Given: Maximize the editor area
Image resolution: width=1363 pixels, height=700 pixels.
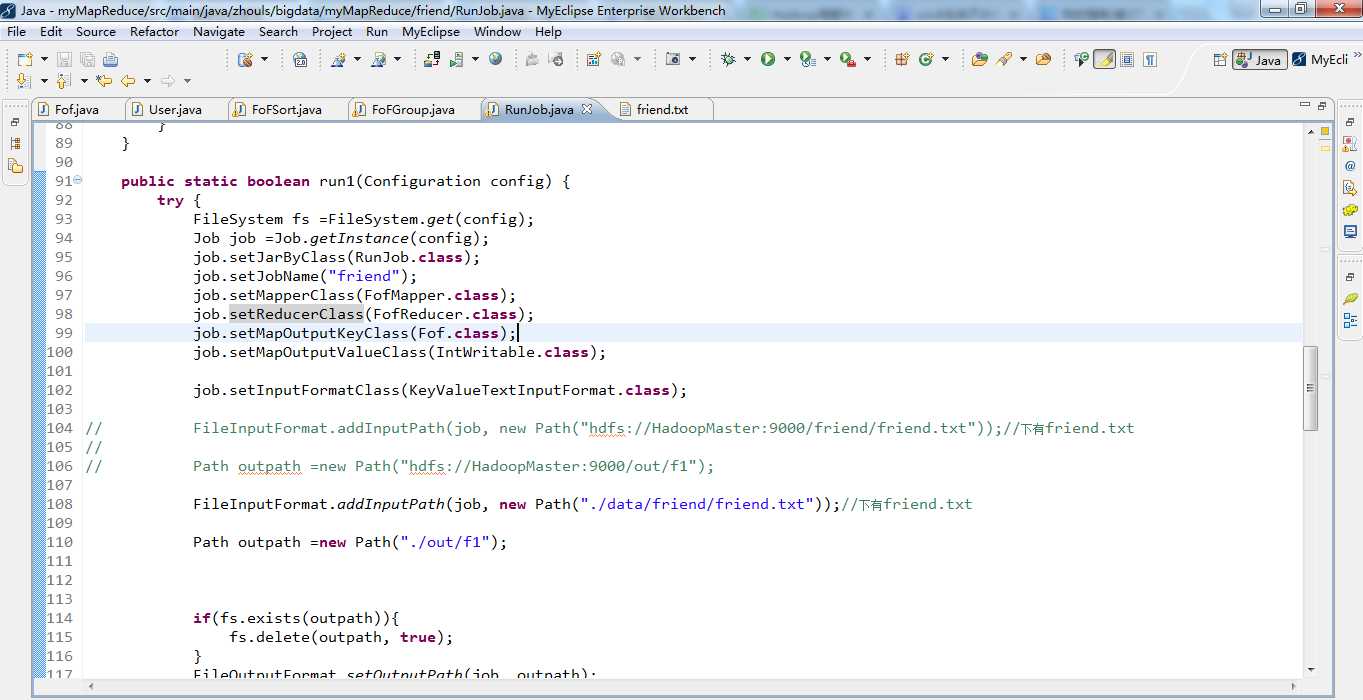Looking at the screenshot, I should [1321, 105].
